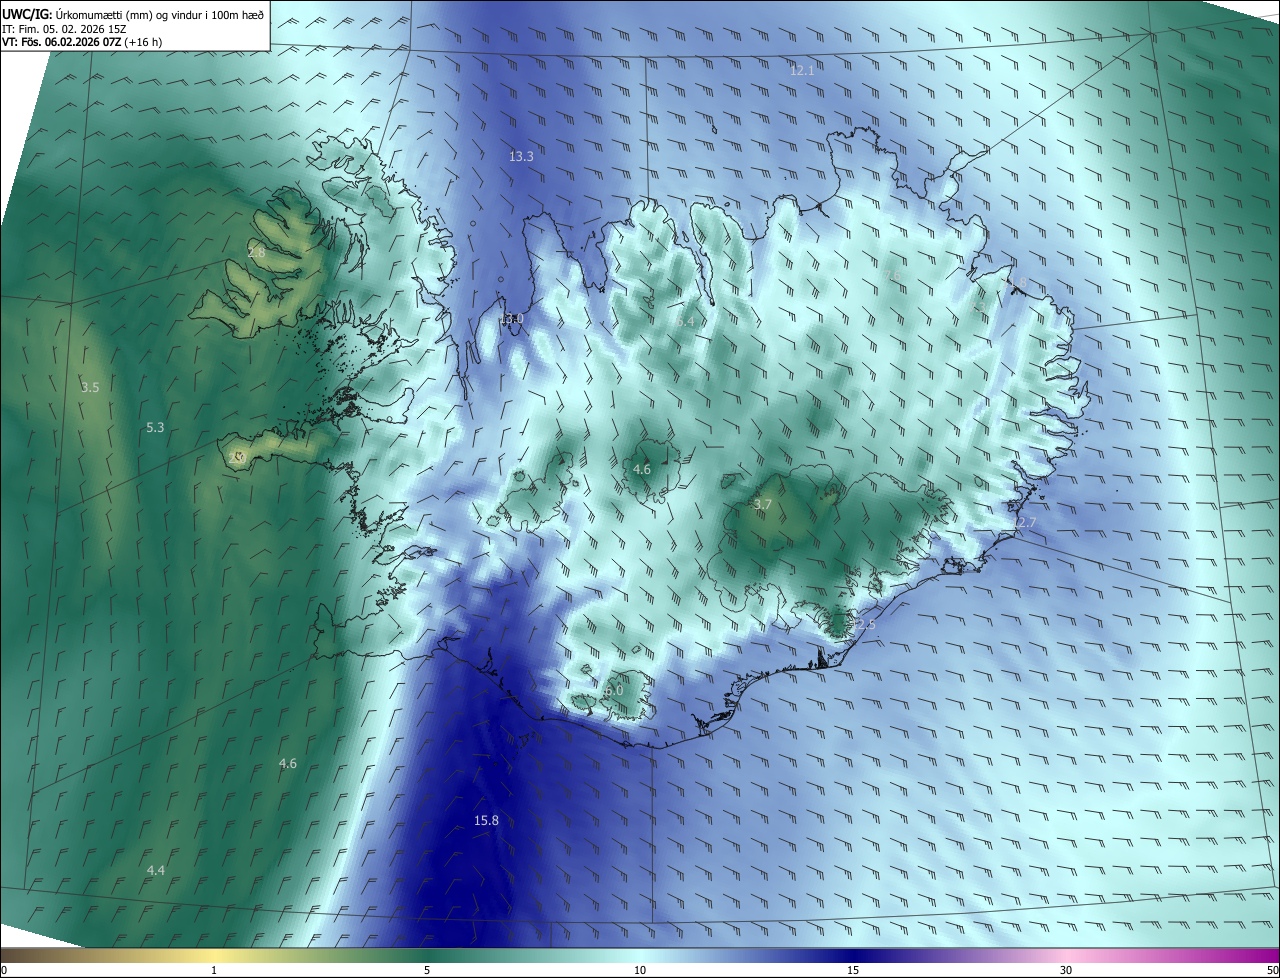Click the 30 tick label on the color scale

1066,971
